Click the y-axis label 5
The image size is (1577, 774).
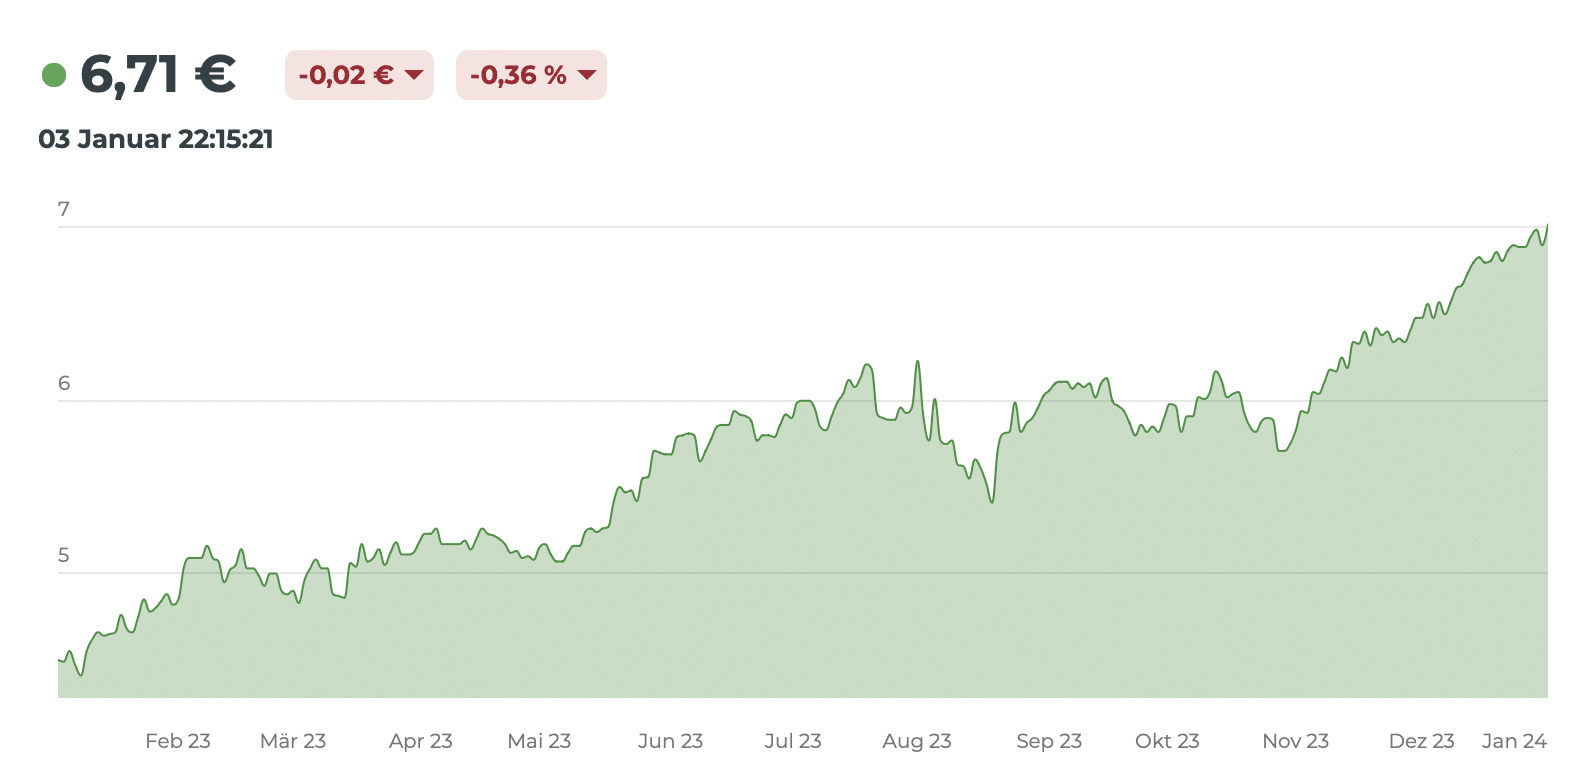[64, 555]
